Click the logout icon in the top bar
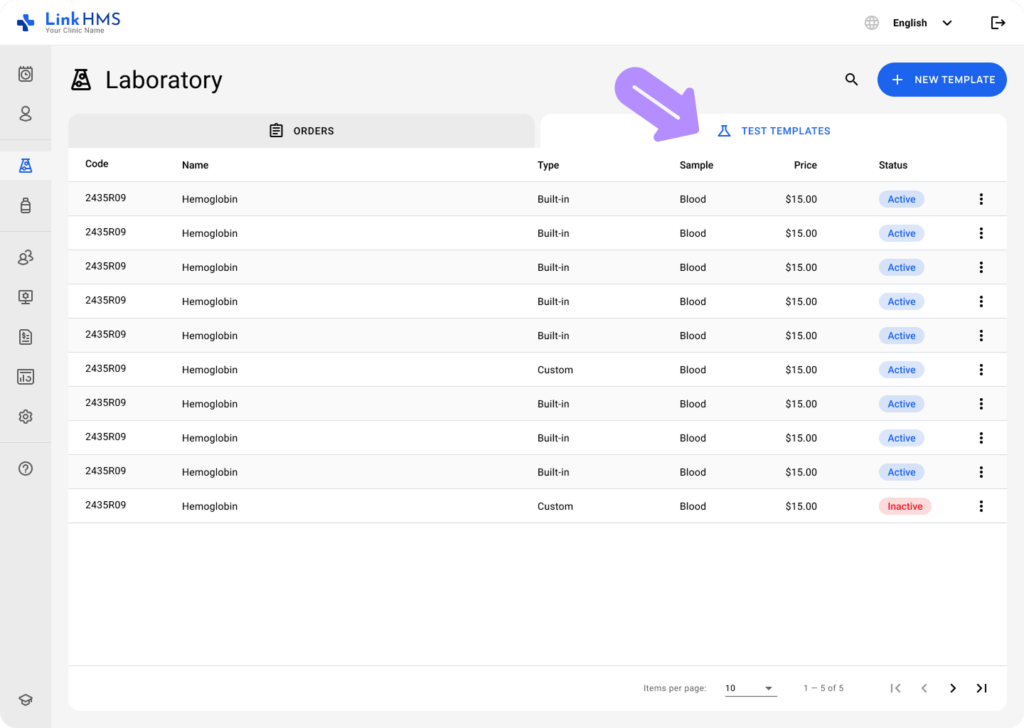 tap(997, 22)
